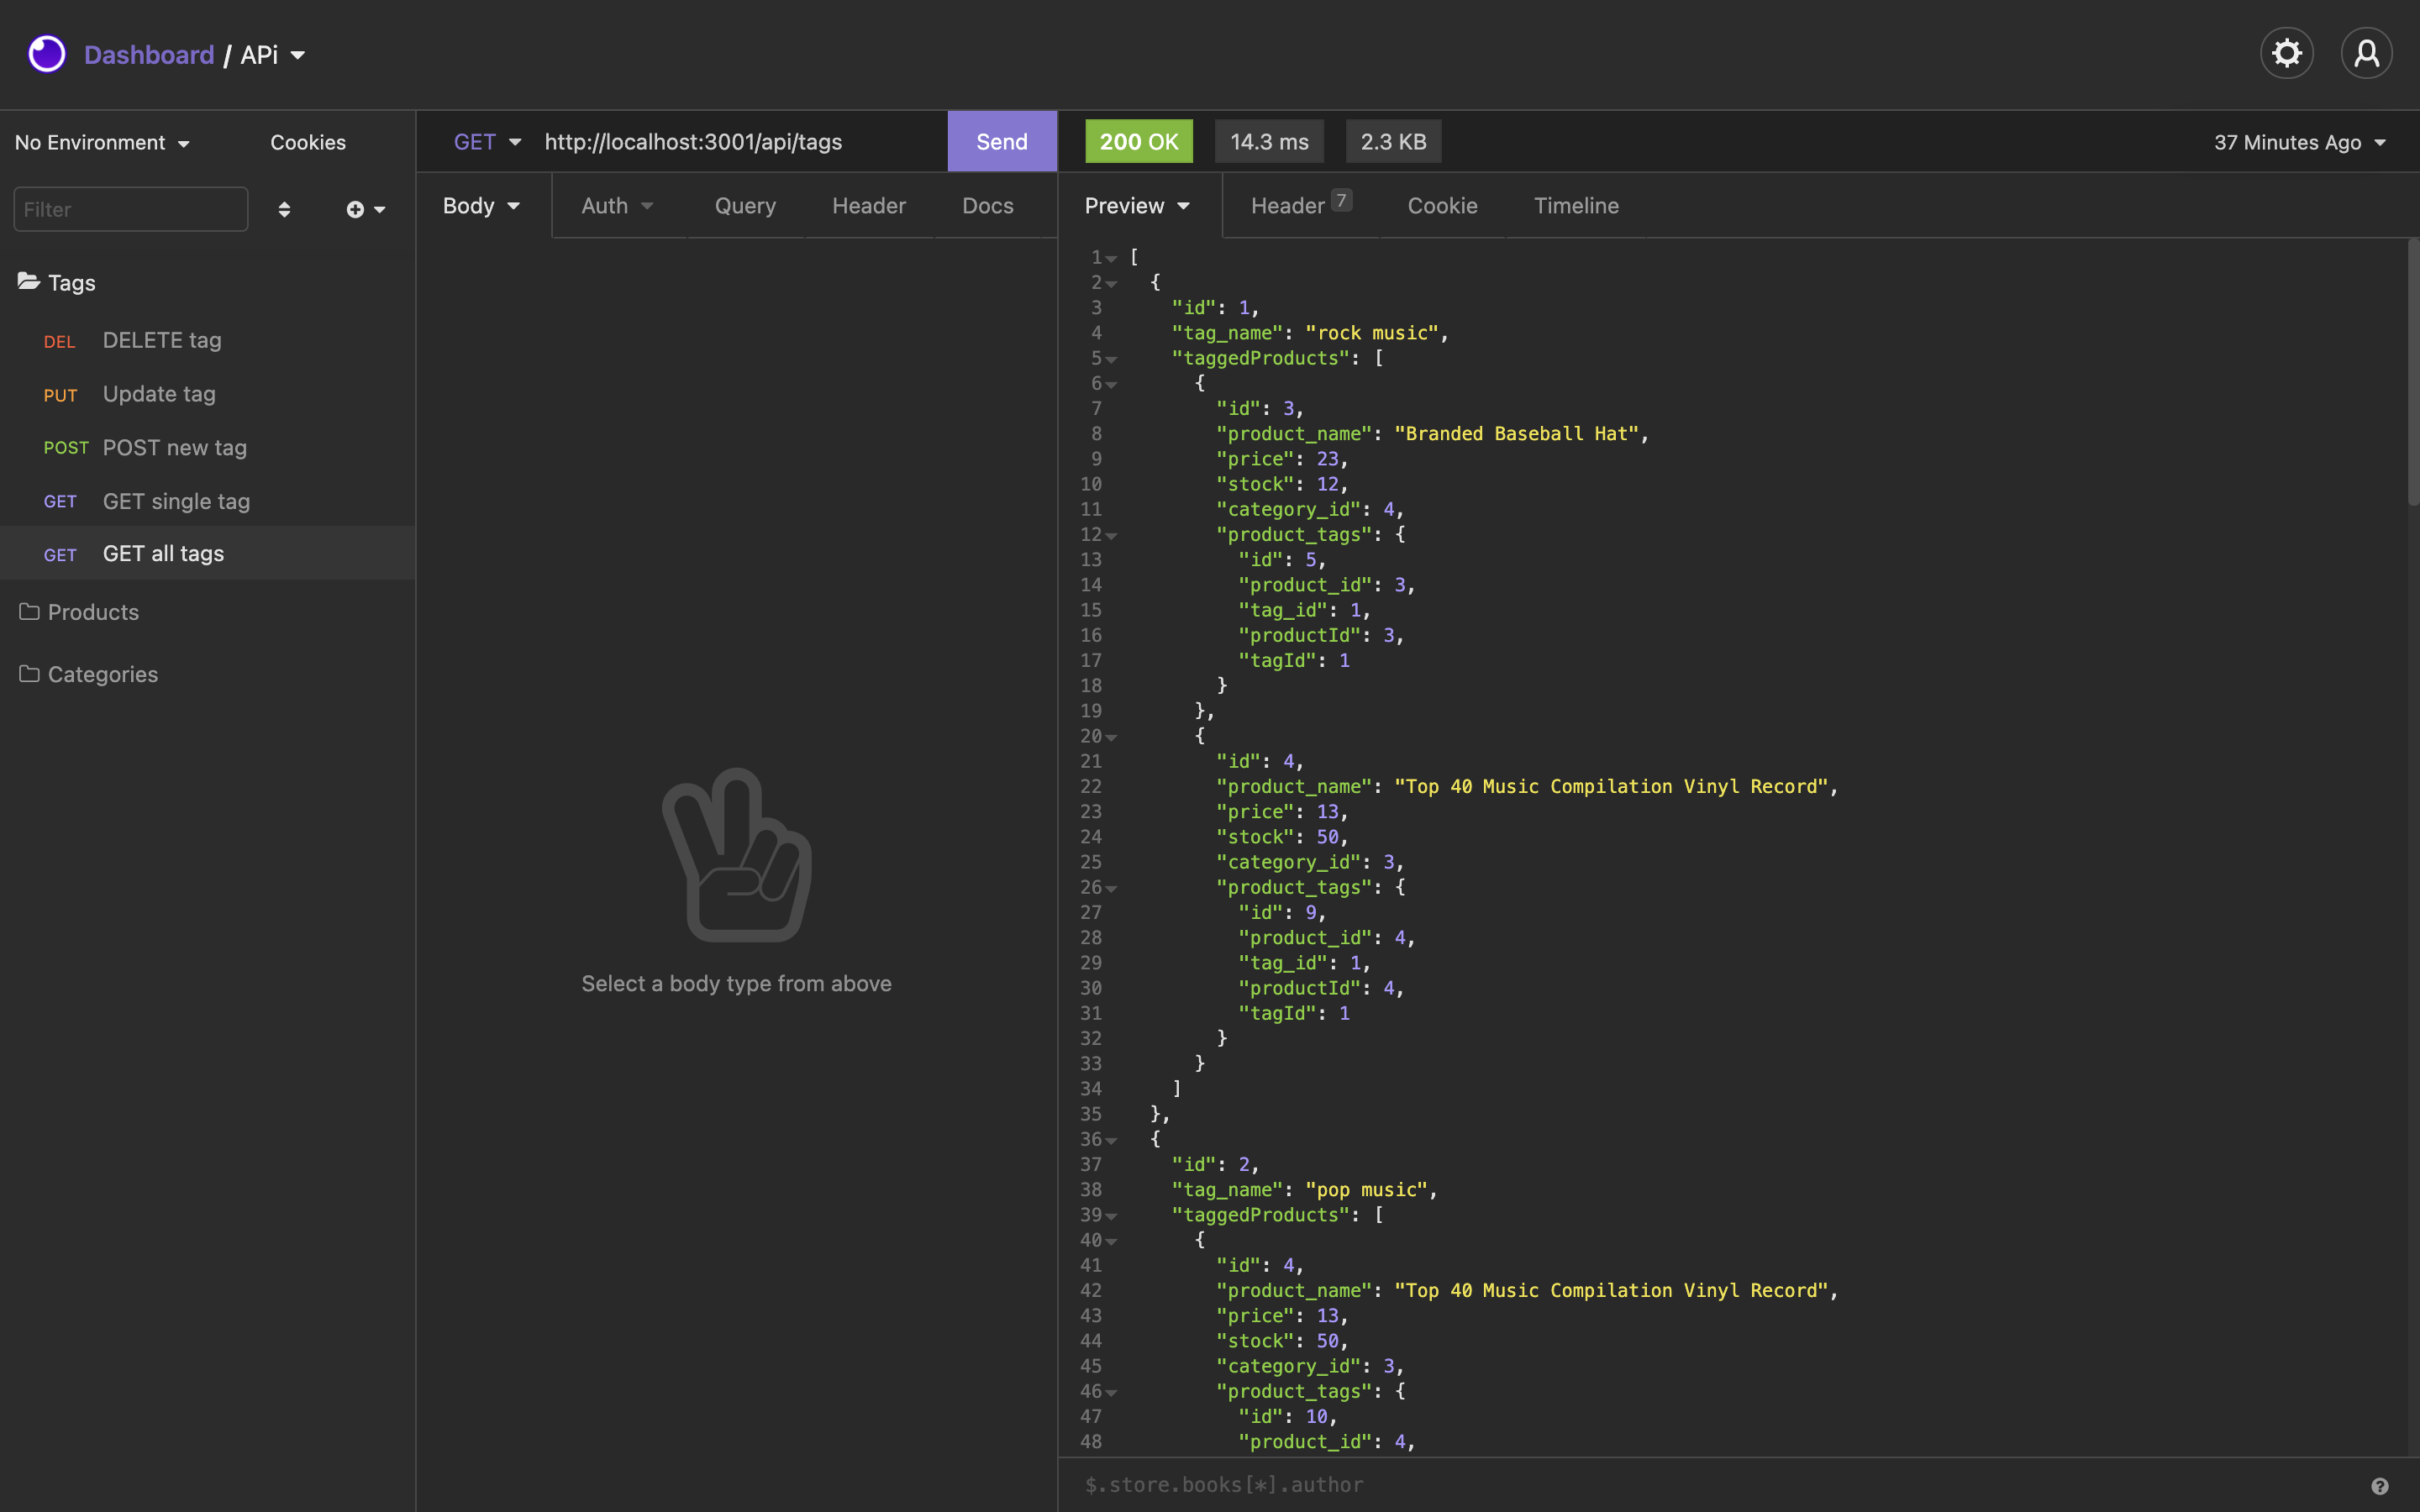Switch to the Auth tab
The height and width of the screenshot is (1512, 2420).
point(617,205)
